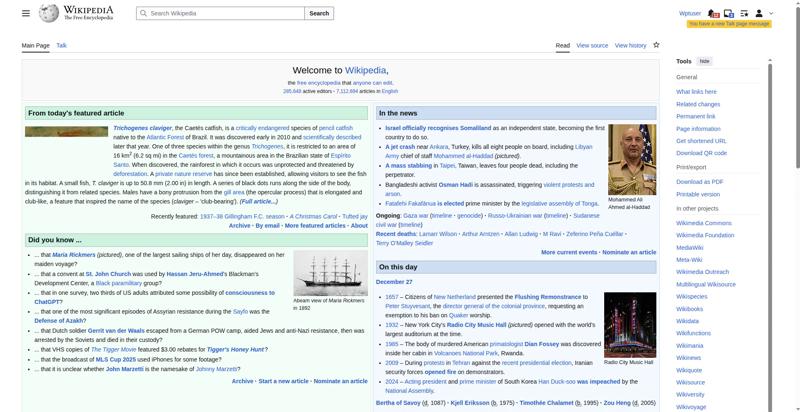Open the notices tray icon

pos(729,13)
